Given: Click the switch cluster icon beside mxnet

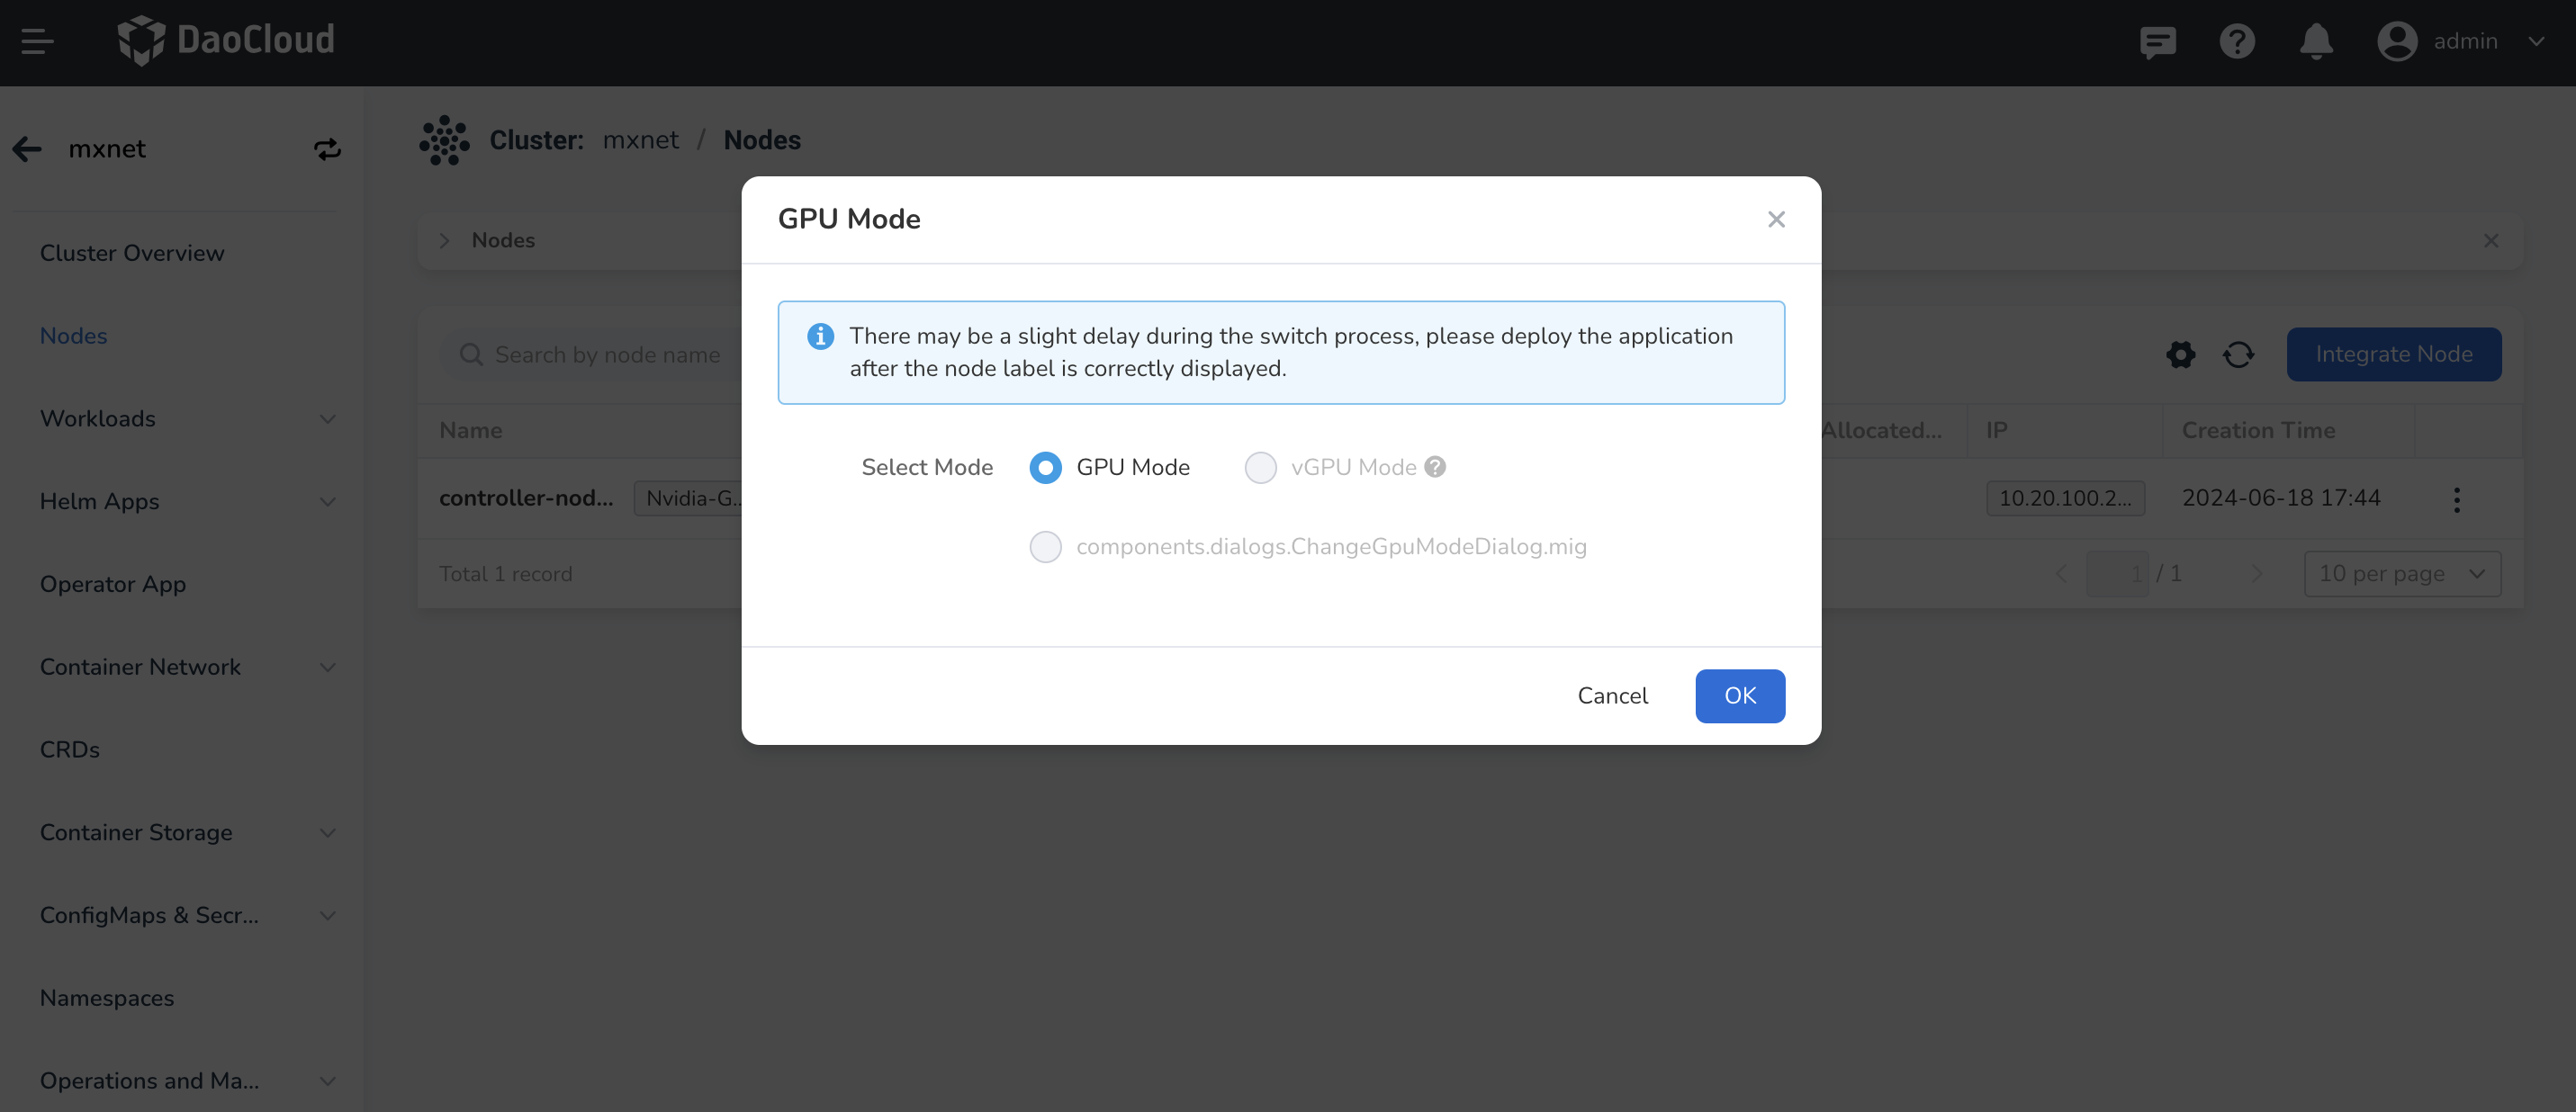Looking at the screenshot, I should (327, 149).
